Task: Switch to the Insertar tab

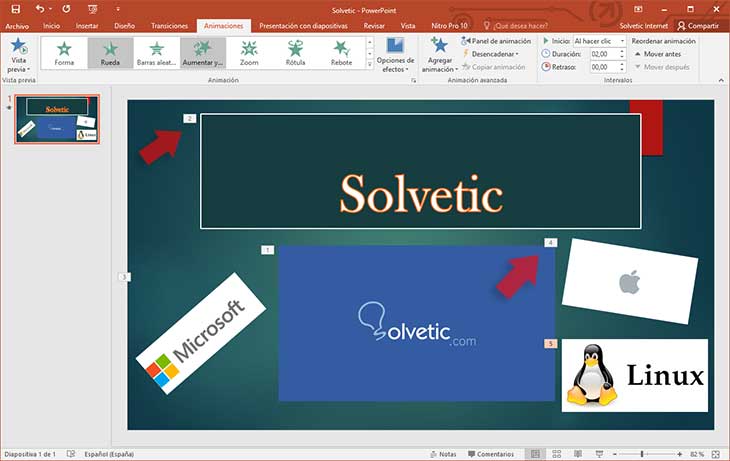Action: point(87,26)
